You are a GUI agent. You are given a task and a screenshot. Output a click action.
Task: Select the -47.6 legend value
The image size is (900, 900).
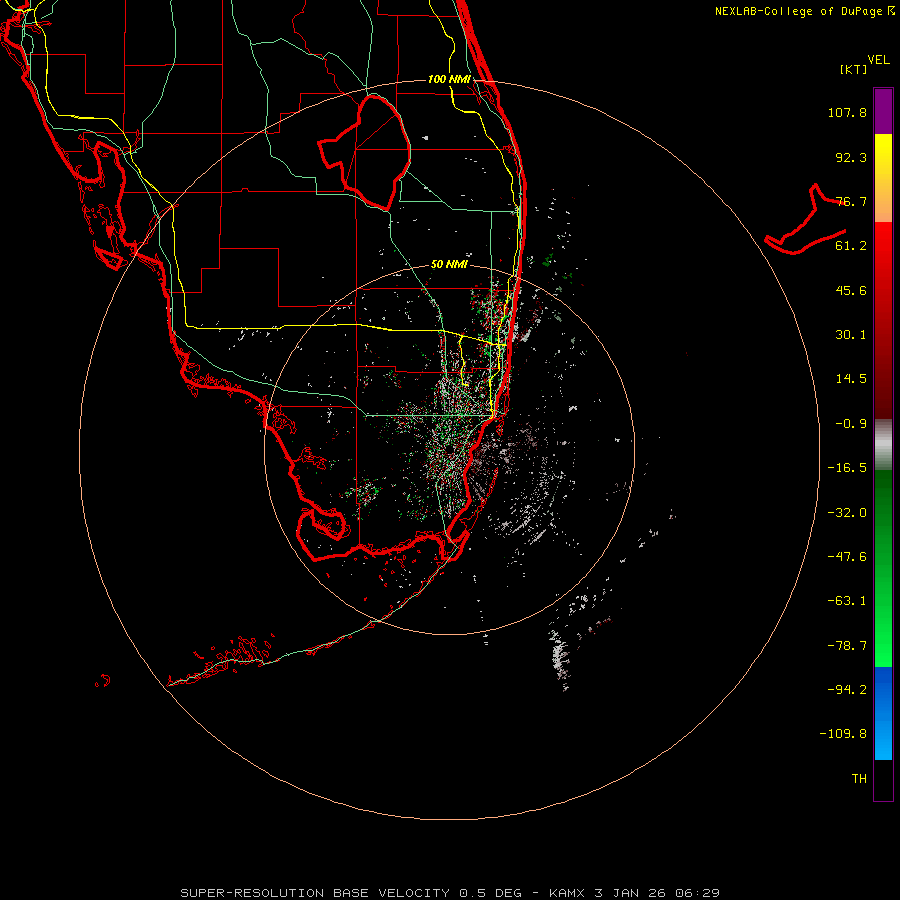tap(847, 557)
